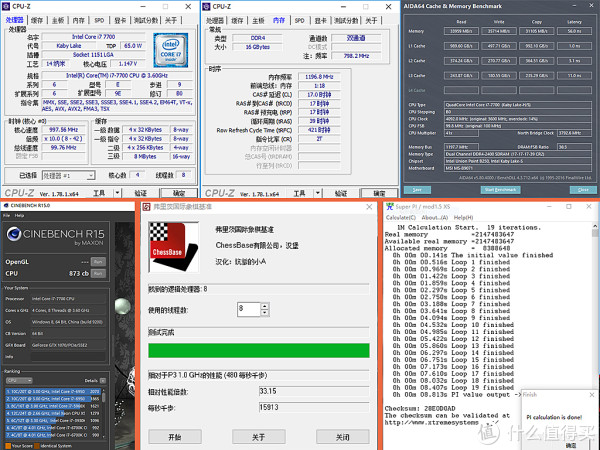Viewport: 600px width, 450px height.
Task: Click the Intel Core i7 7700 name field
Action: click(93, 37)
